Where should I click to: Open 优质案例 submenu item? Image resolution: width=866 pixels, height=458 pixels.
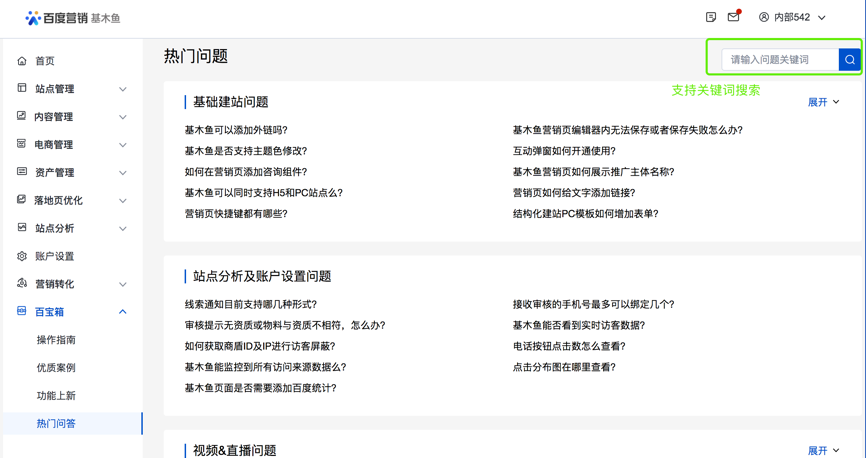(x=56, y=368)
